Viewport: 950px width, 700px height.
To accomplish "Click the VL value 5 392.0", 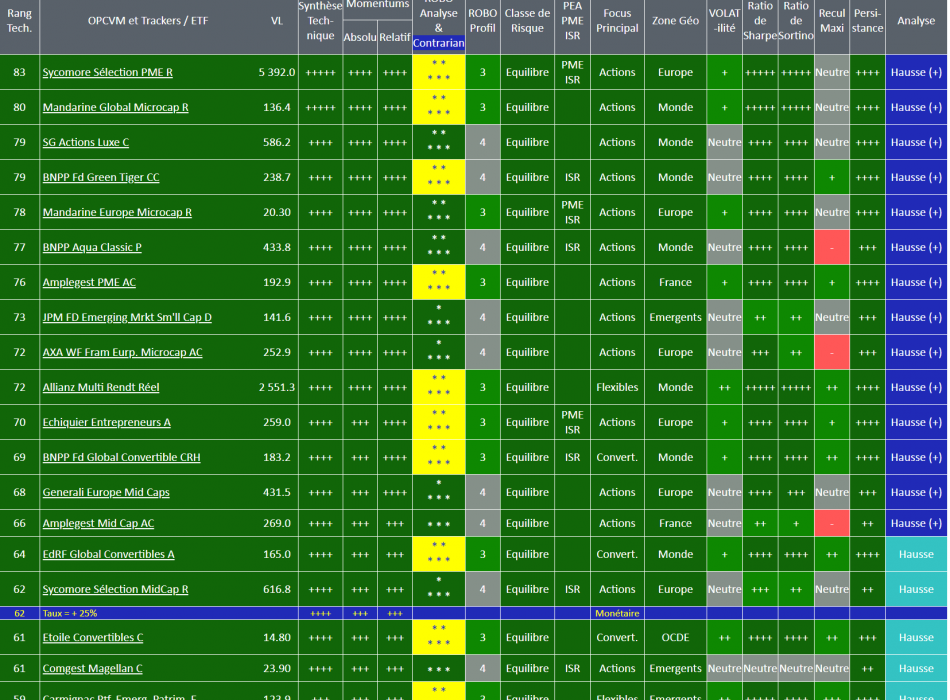I will click(x=276, y=72).
